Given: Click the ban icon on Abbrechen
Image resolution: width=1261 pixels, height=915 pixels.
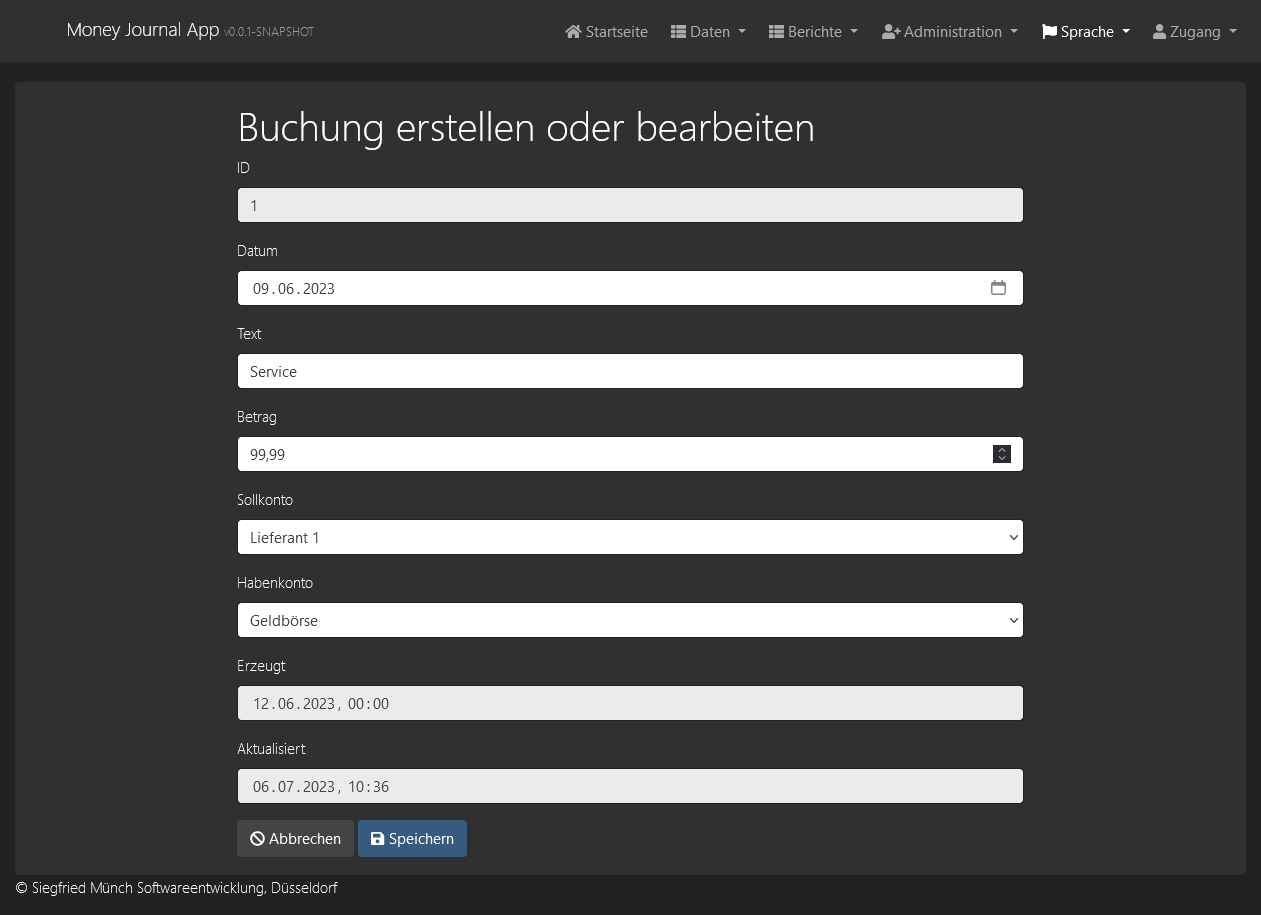Looking at the screenshot, I should click(257, 839).
